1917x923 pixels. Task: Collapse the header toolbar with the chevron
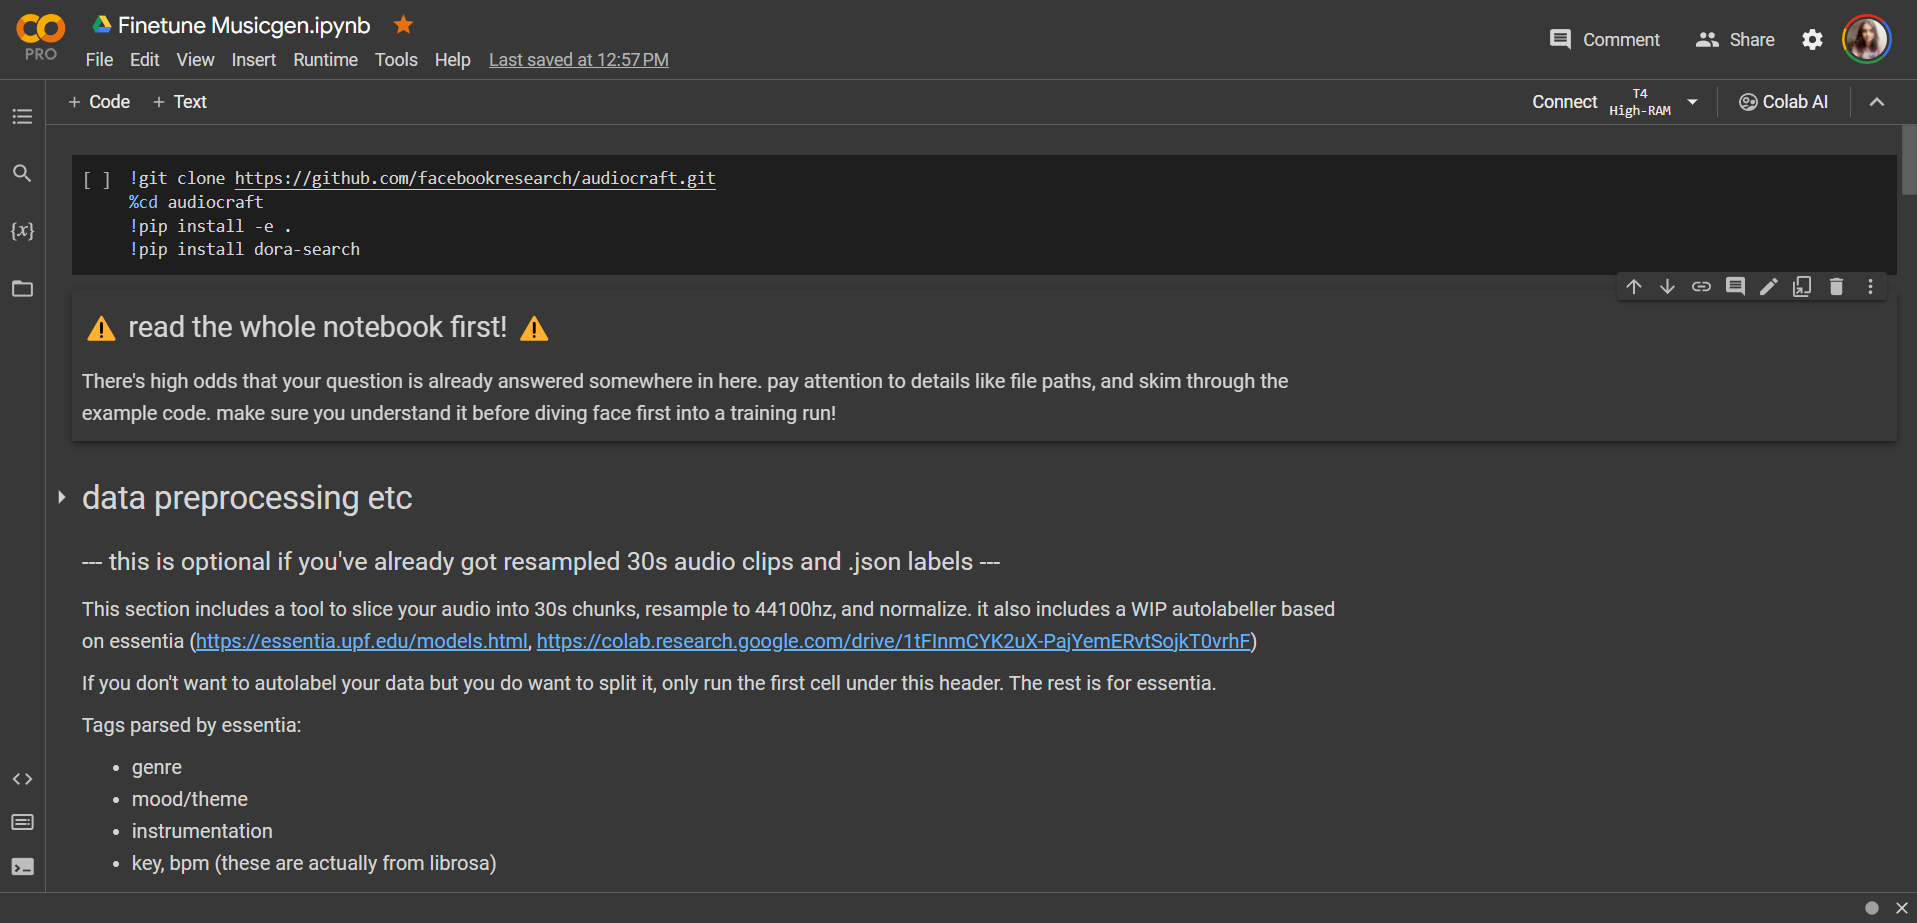[1877, 102]
